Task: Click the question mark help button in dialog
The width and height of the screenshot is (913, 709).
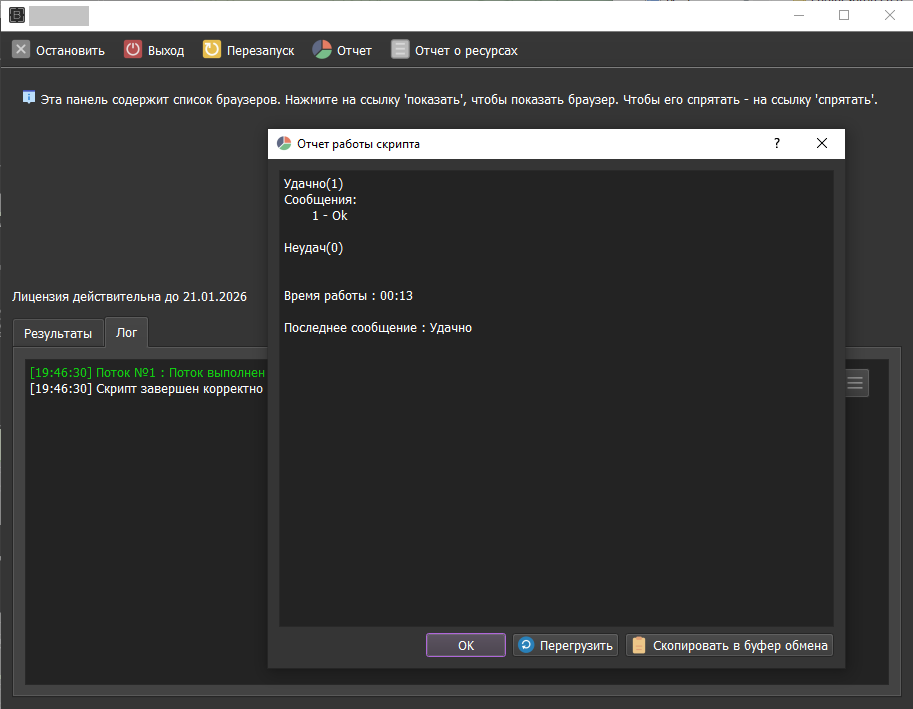Action: (x=777, y=144)
